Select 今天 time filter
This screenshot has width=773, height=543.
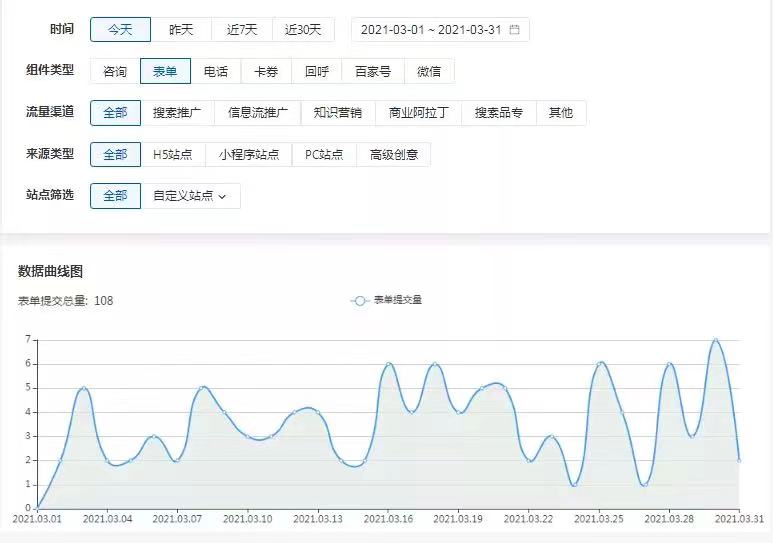coord(120,30)
